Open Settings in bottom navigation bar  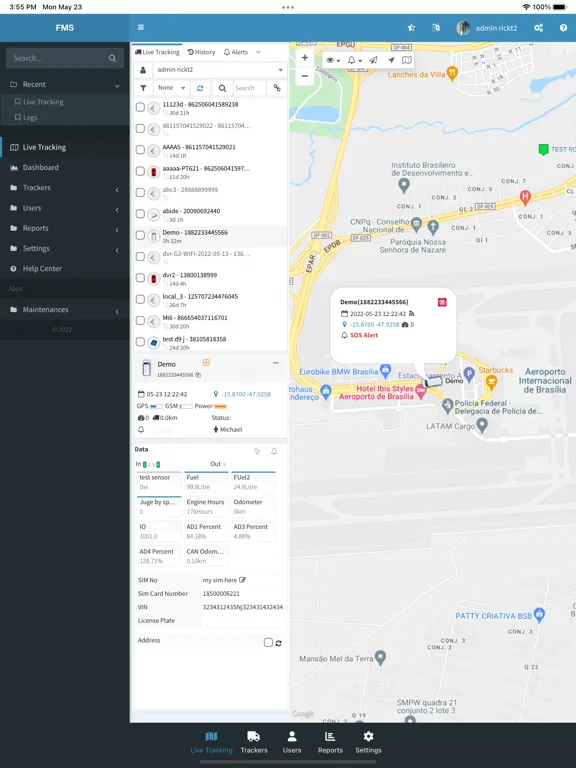click(368, 742)
